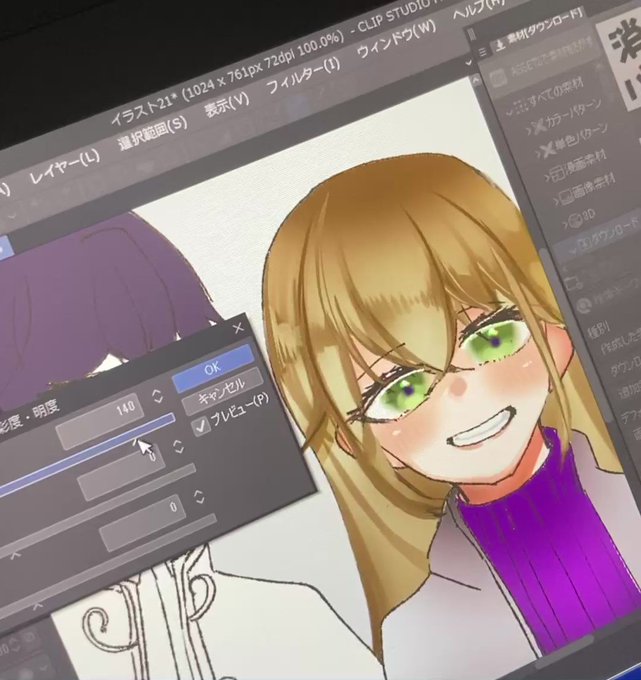Click the キャンセル button
This screenshot has height=680, width=641.
click(x=222, y=391)
